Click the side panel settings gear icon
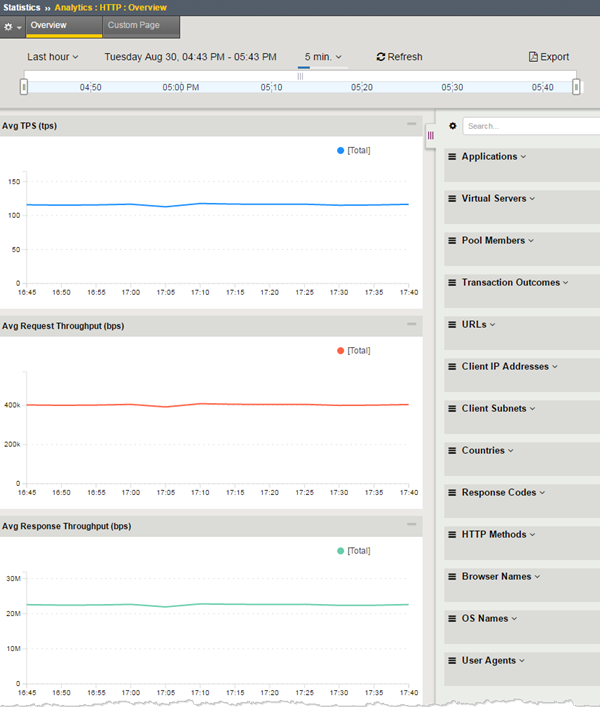Viewport: 600px width, 707px height. pos(452,126)
